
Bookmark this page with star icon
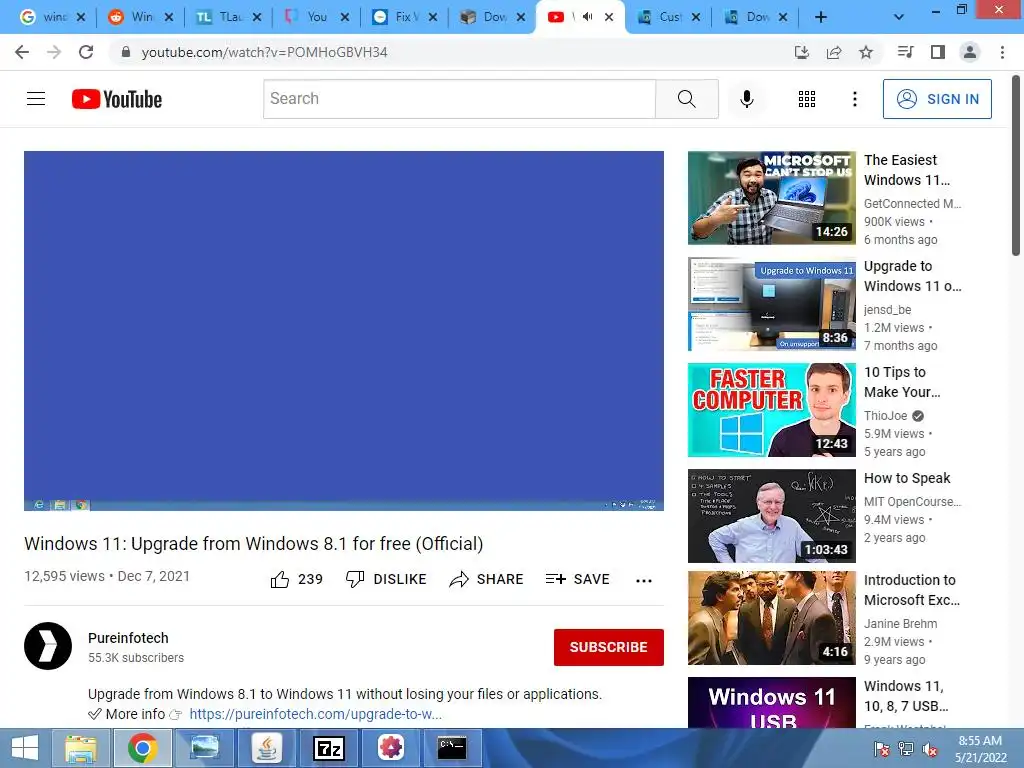click(x=866, y=52)
